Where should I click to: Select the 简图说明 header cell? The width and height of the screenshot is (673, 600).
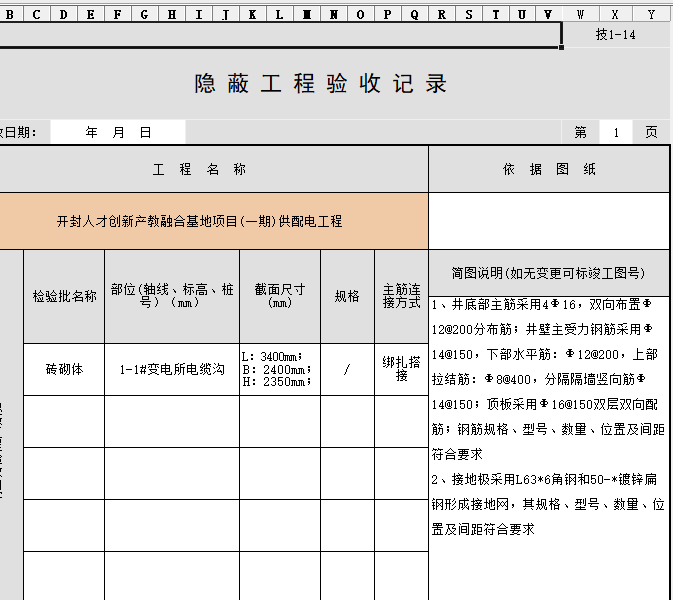[x=549, y=273]
